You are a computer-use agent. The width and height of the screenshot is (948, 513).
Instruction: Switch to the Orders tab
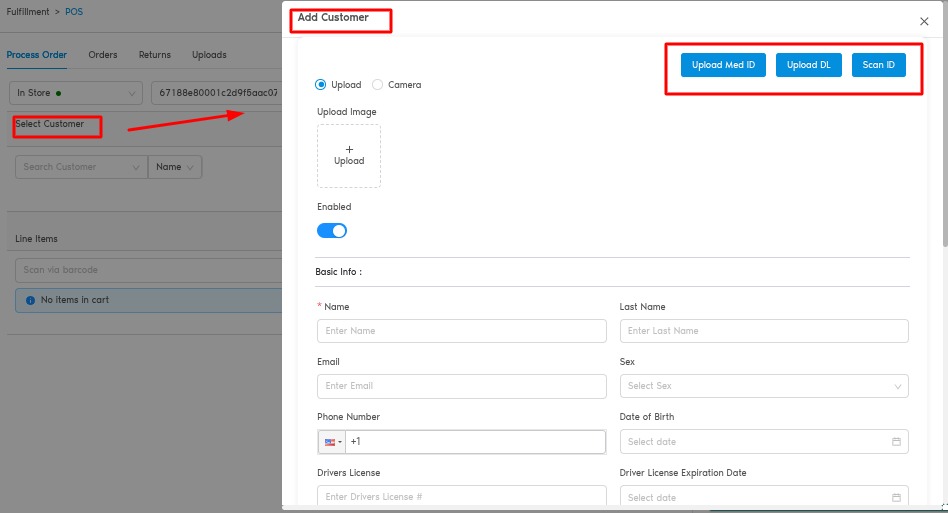click(103, 54)
